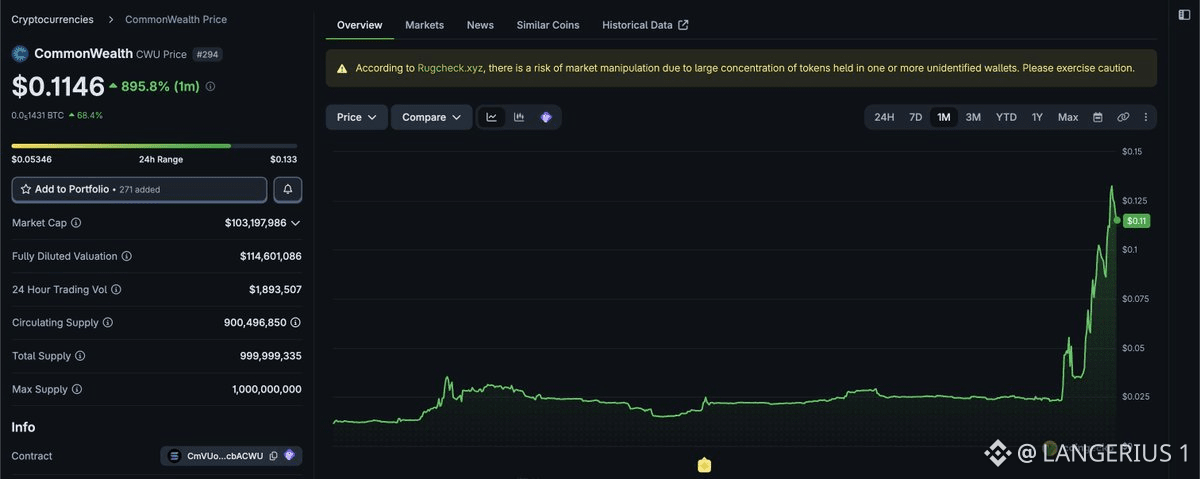Image resolution: width=1200 pixels, height=479 pixels.
Task: Select the 7D time range
Action: 915,117
